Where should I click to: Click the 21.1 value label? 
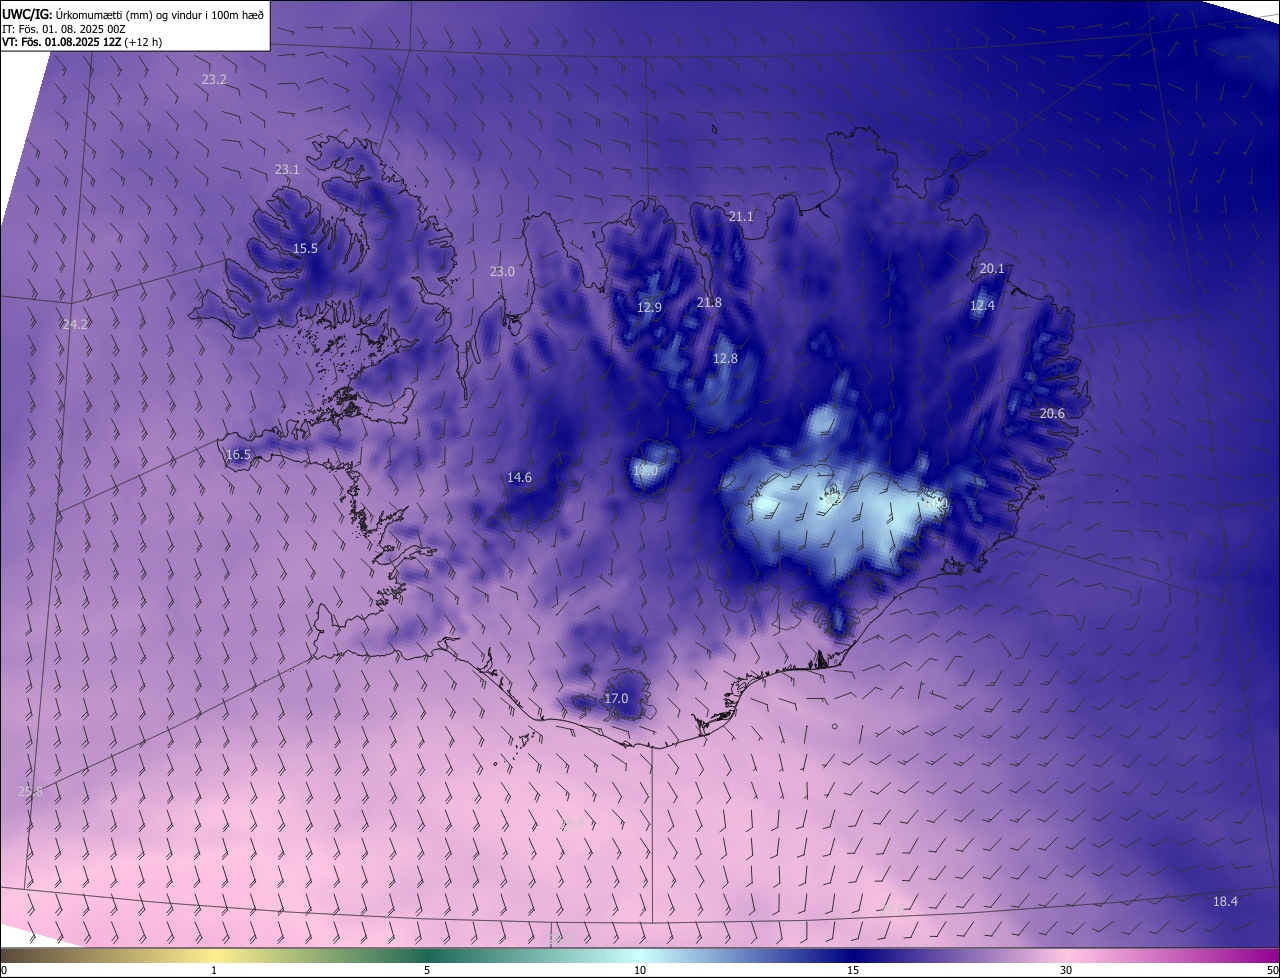[741, 217]
